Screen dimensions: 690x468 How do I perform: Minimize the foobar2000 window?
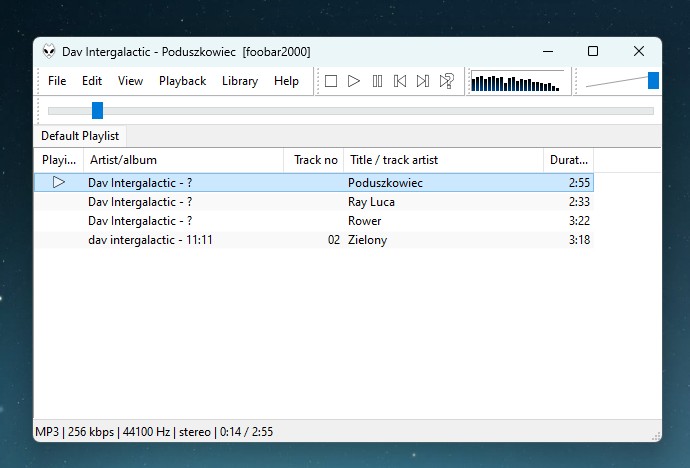click(548, 51)
